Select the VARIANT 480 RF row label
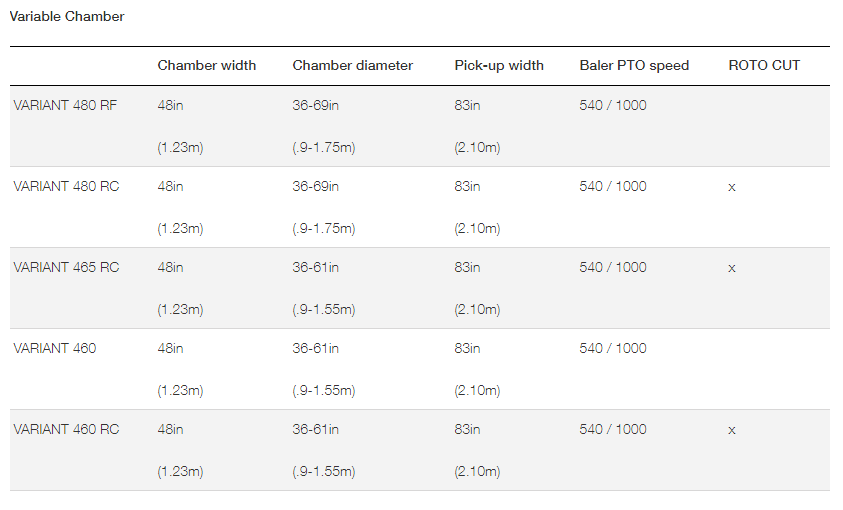Screen dimensions: 843x510 65,105
